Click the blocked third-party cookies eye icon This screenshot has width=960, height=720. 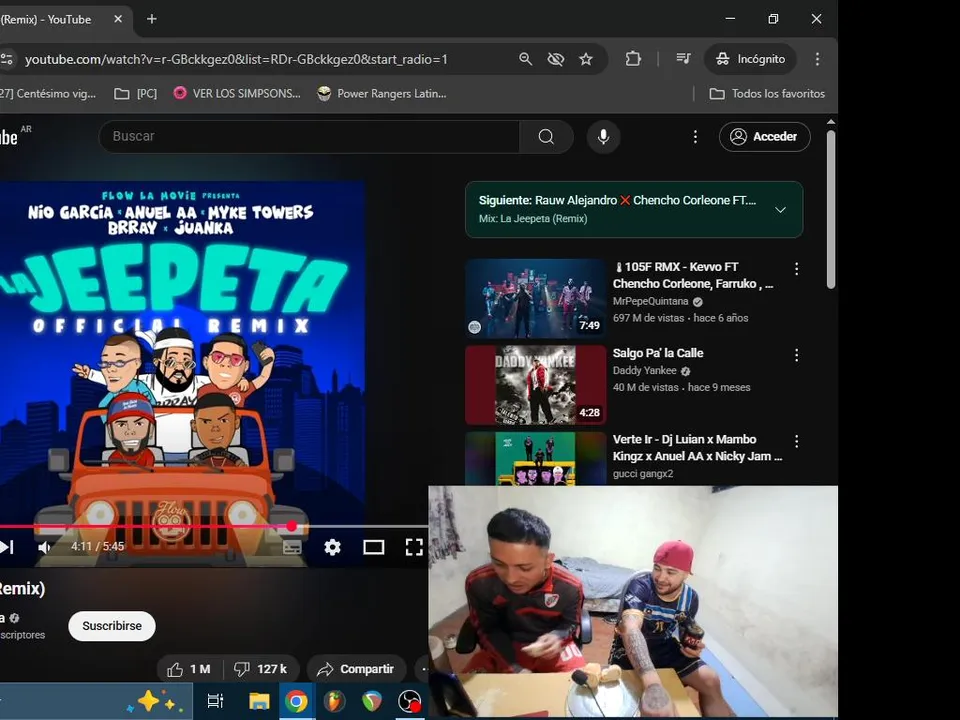(x=555, y=59)
